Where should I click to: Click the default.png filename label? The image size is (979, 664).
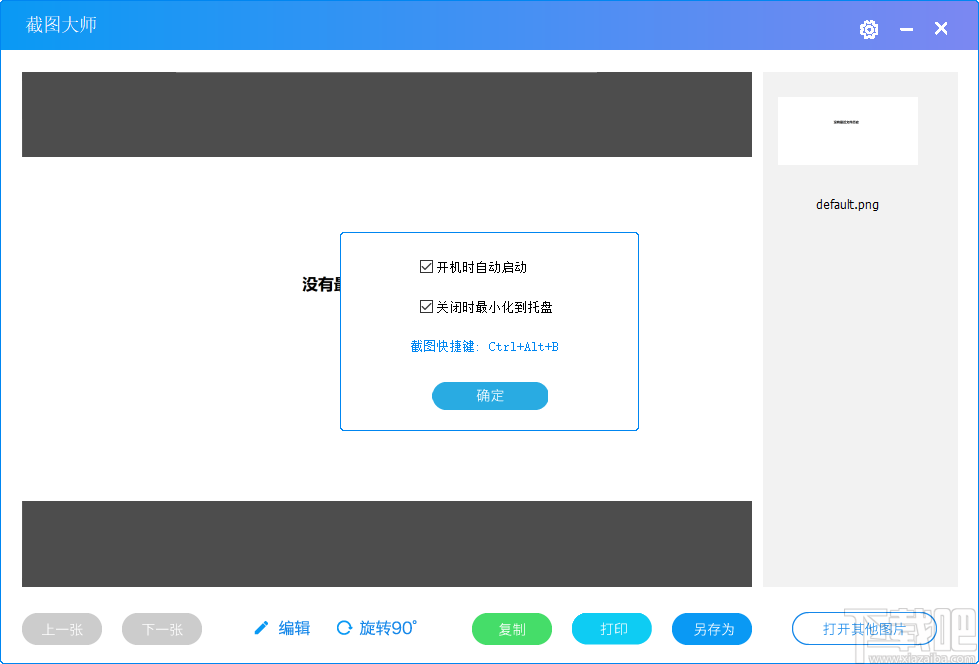pyautogui.click(x=847, y=204)
